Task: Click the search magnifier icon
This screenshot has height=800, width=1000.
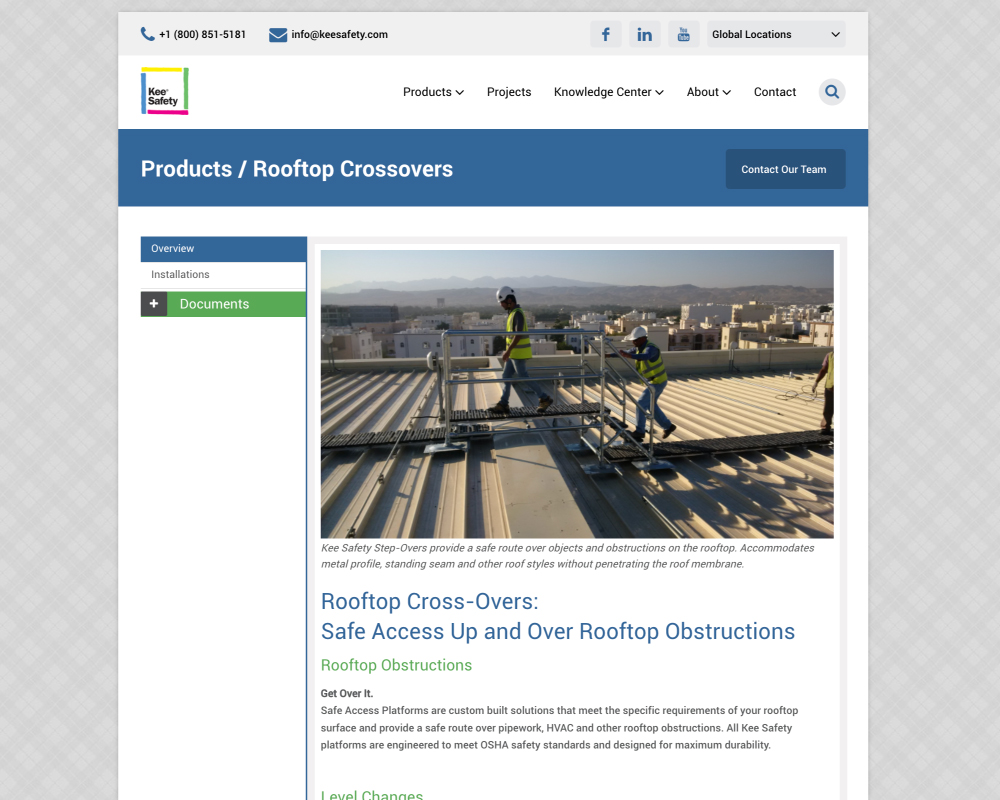Action: (832, 92)
